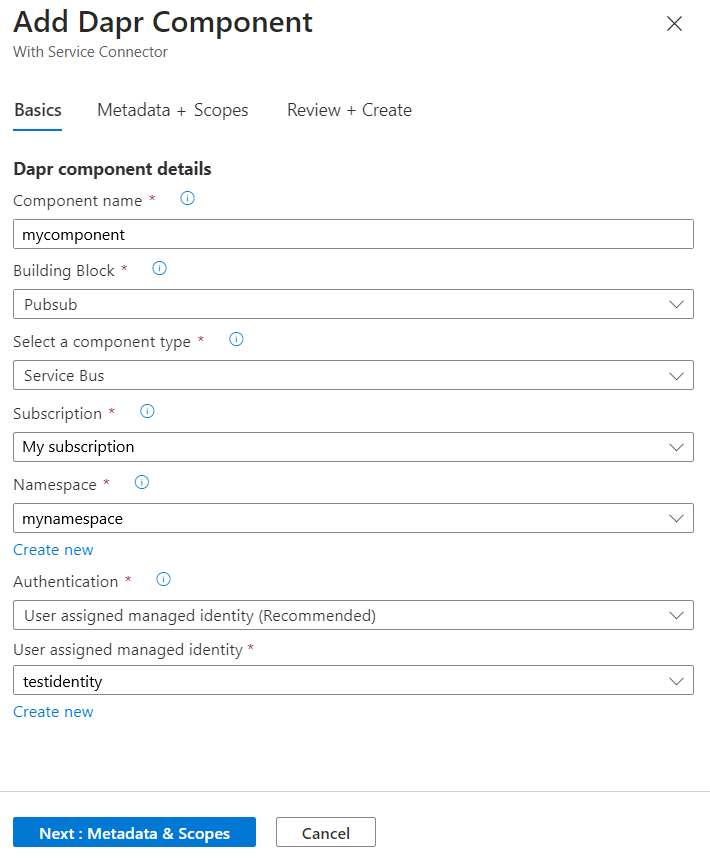Screen dimensions: 710x860
Task: Edit the Component name field
Action: point(353,234)
